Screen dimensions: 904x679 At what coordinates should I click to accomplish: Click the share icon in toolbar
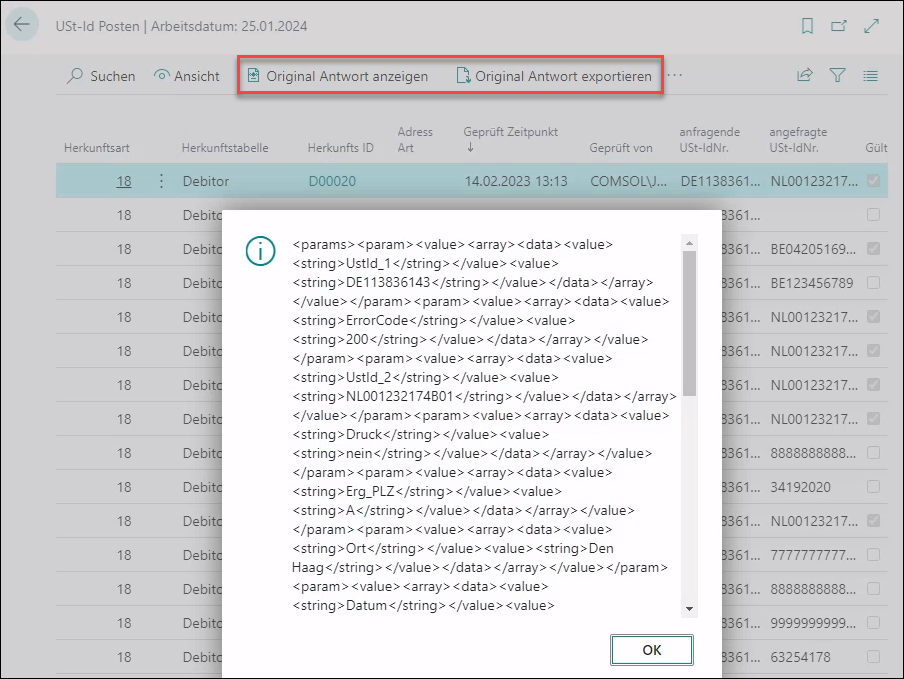804,75
